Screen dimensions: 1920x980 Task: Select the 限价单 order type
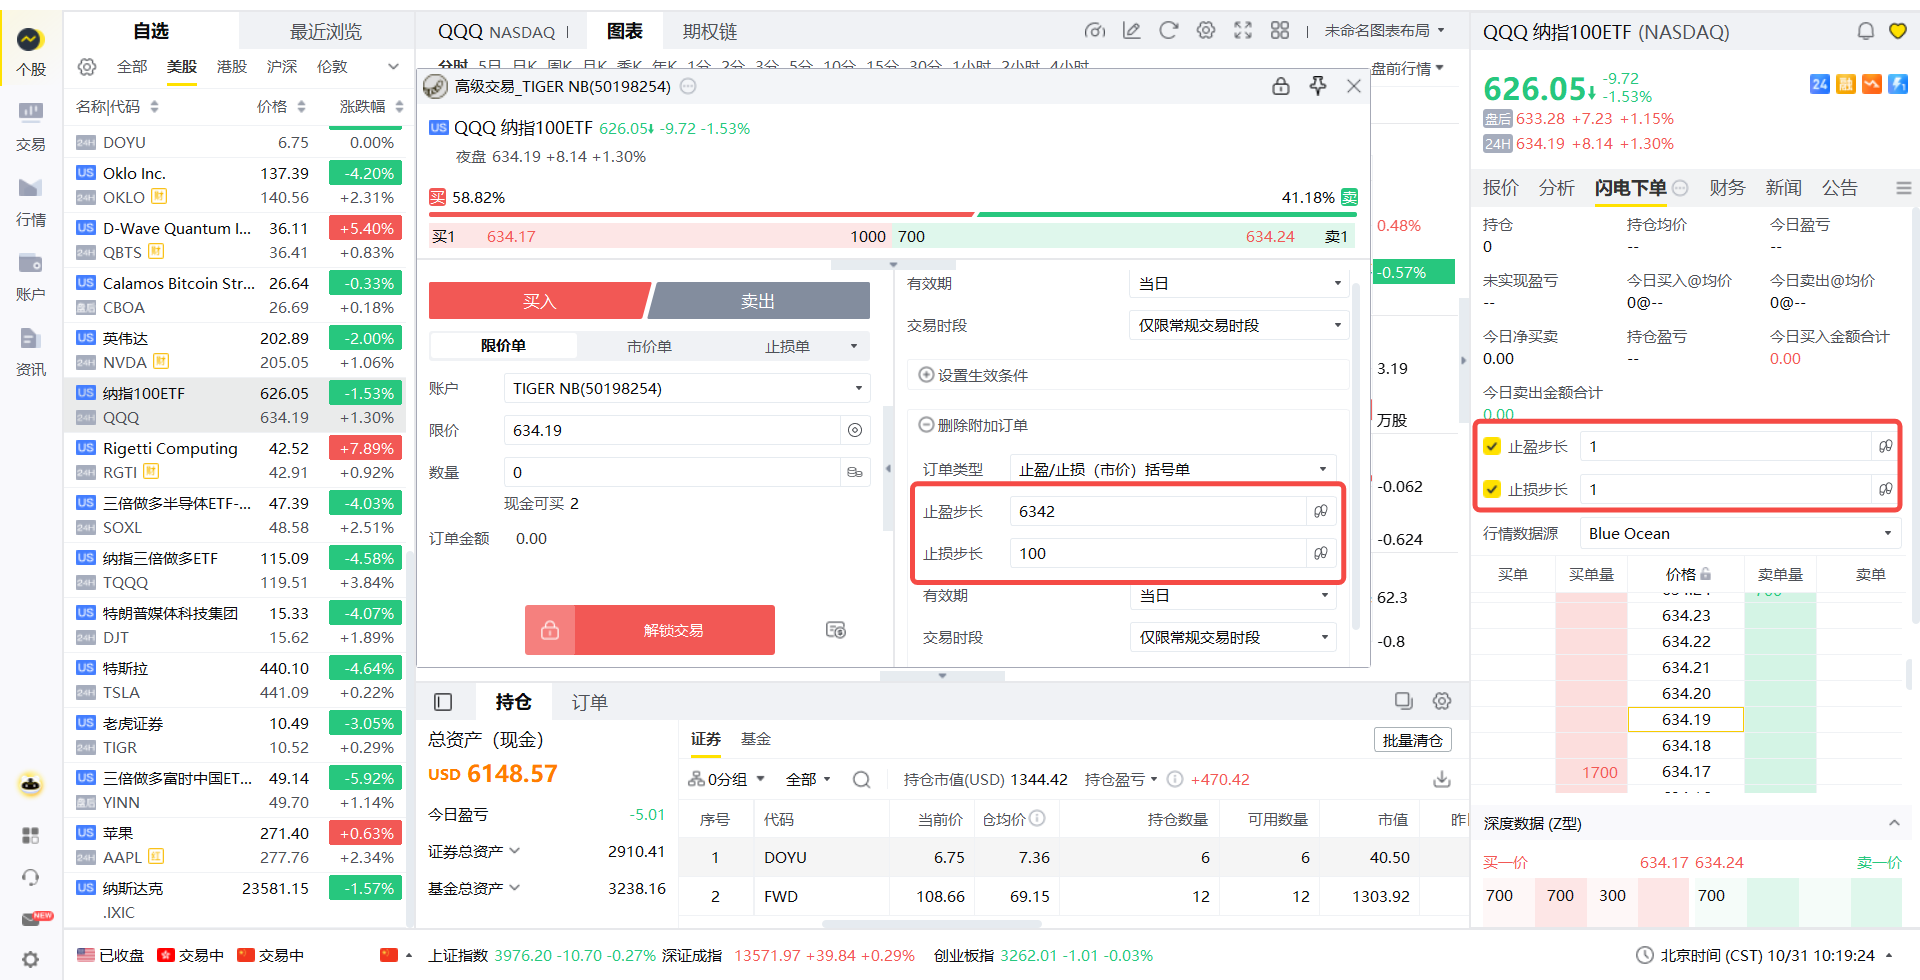(503, 346)
